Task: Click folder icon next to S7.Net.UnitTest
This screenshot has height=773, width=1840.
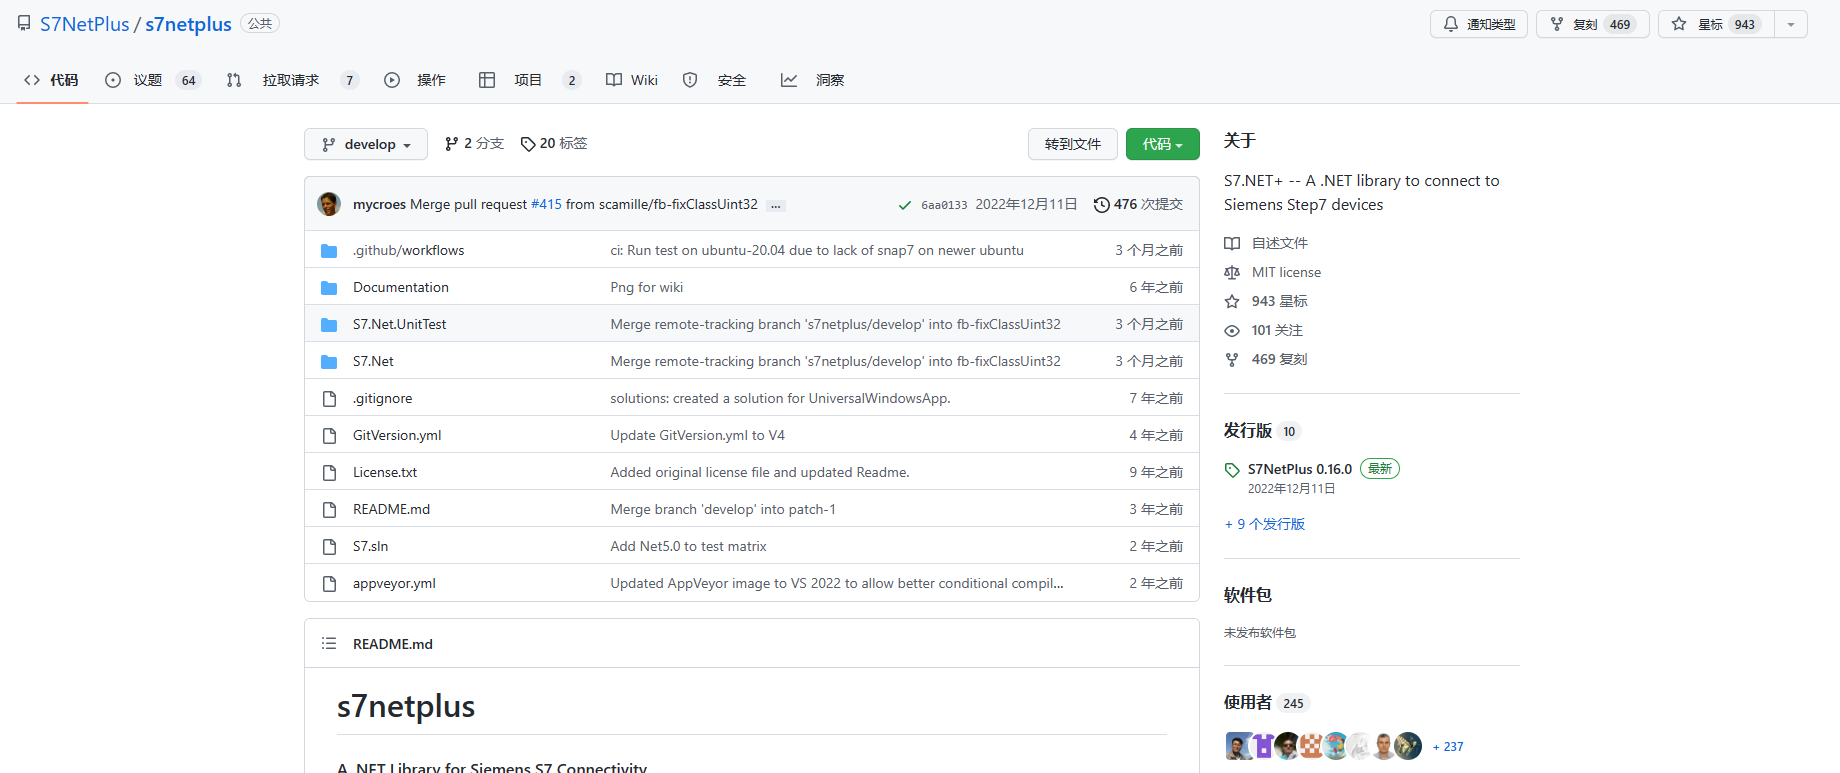Action: 329,325
